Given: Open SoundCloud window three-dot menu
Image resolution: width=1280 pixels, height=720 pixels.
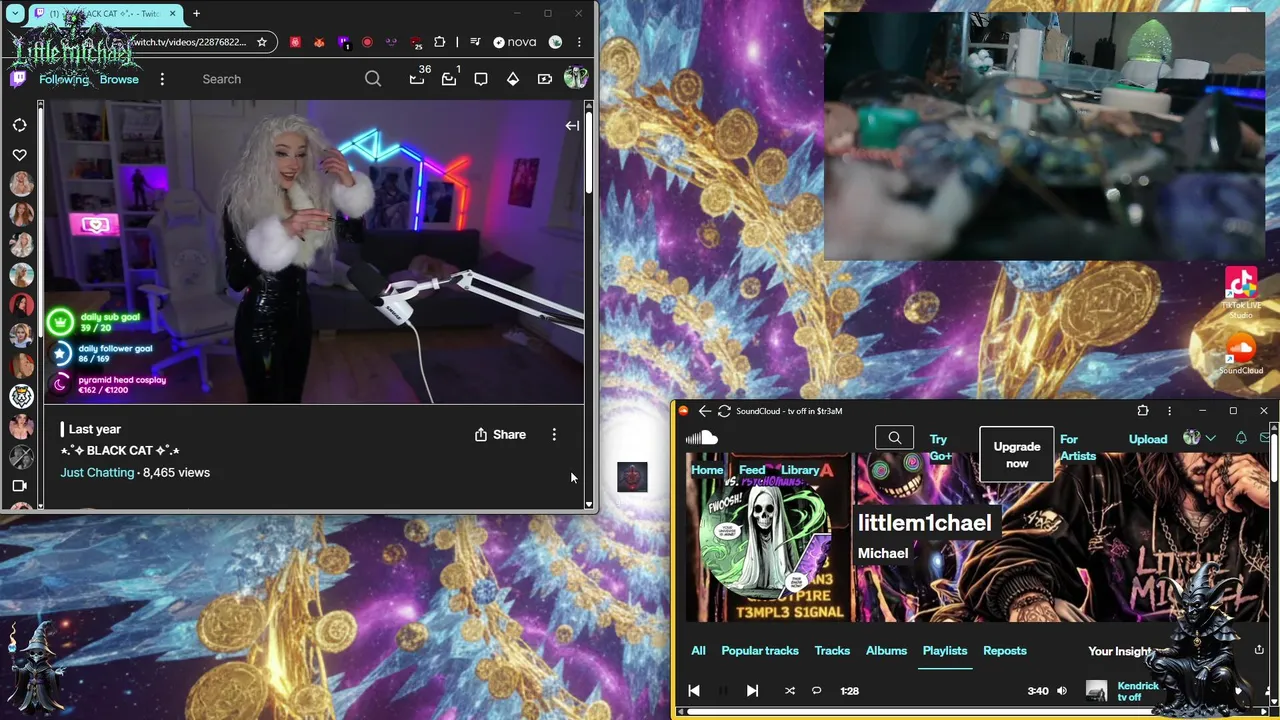Looking at the screenshot, I should (1169, 411).
